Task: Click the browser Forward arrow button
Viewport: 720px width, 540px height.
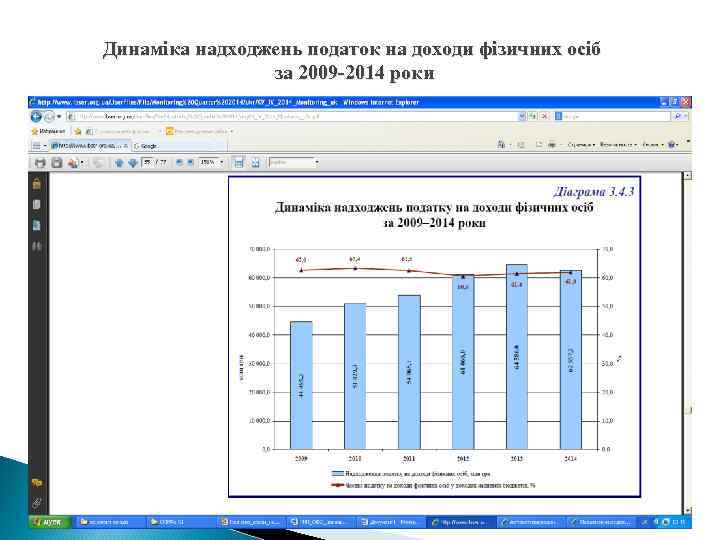Action: pos(49,117)
